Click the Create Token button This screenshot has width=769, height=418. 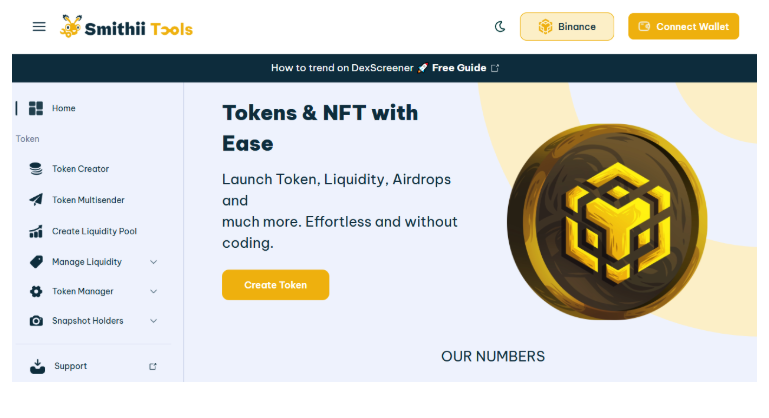tap(275, 285)
